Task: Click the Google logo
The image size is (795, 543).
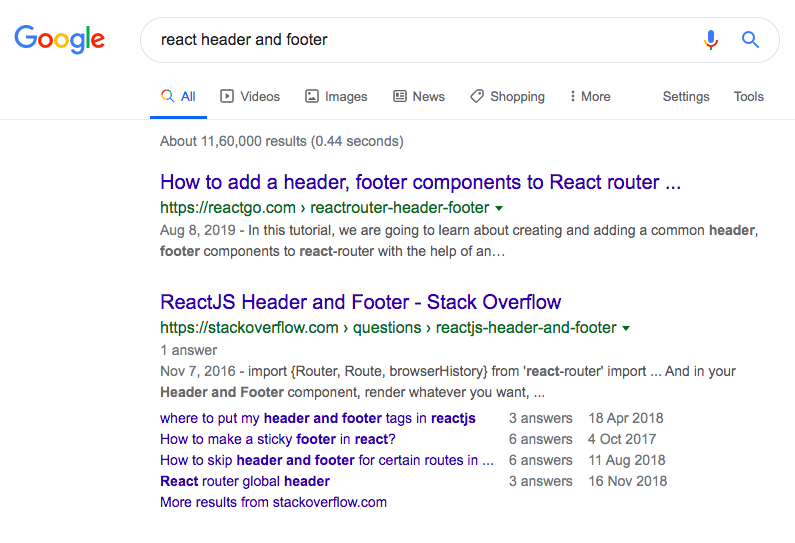Action: click(59, 39)
